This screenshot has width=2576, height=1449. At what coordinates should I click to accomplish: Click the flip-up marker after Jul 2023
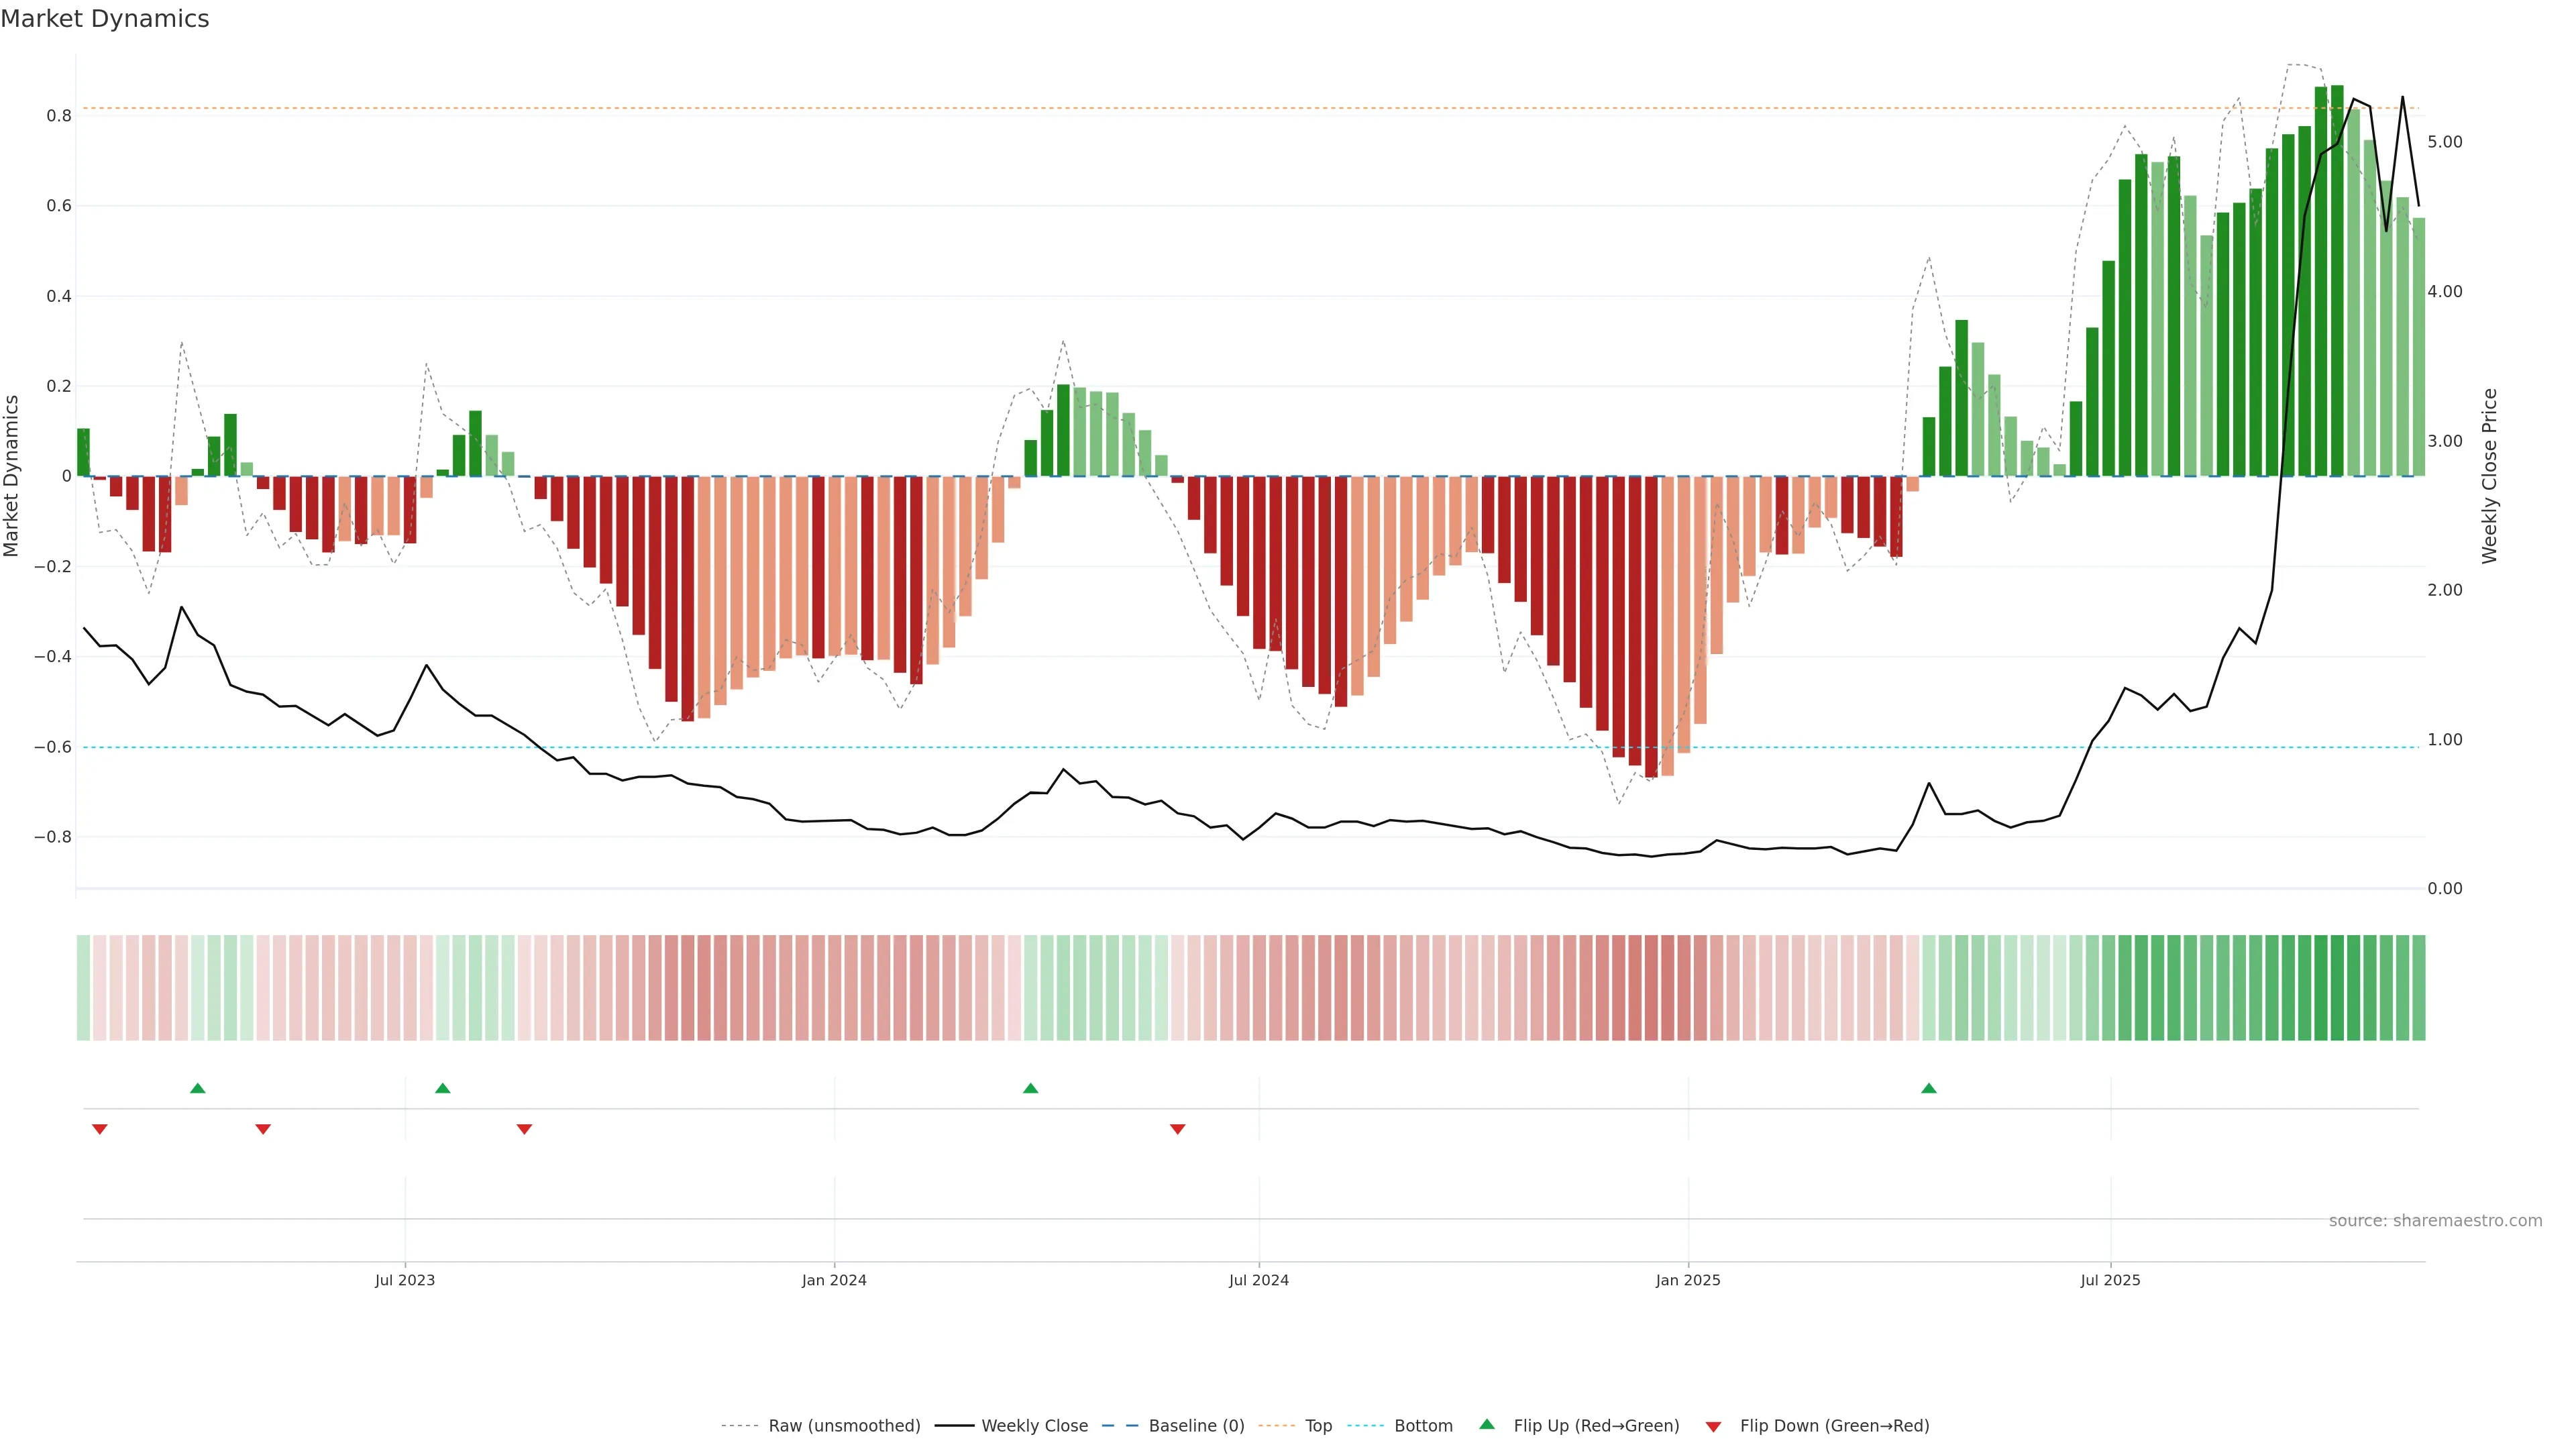443,1088
